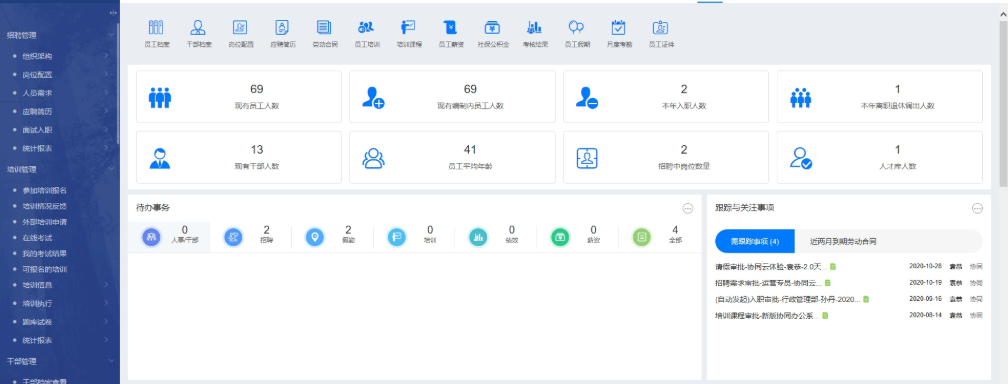The height and width of the screenshot is (384, 1008).
Task: Collapse the left sidebar with top toggle icon
Action: [112, 13]
